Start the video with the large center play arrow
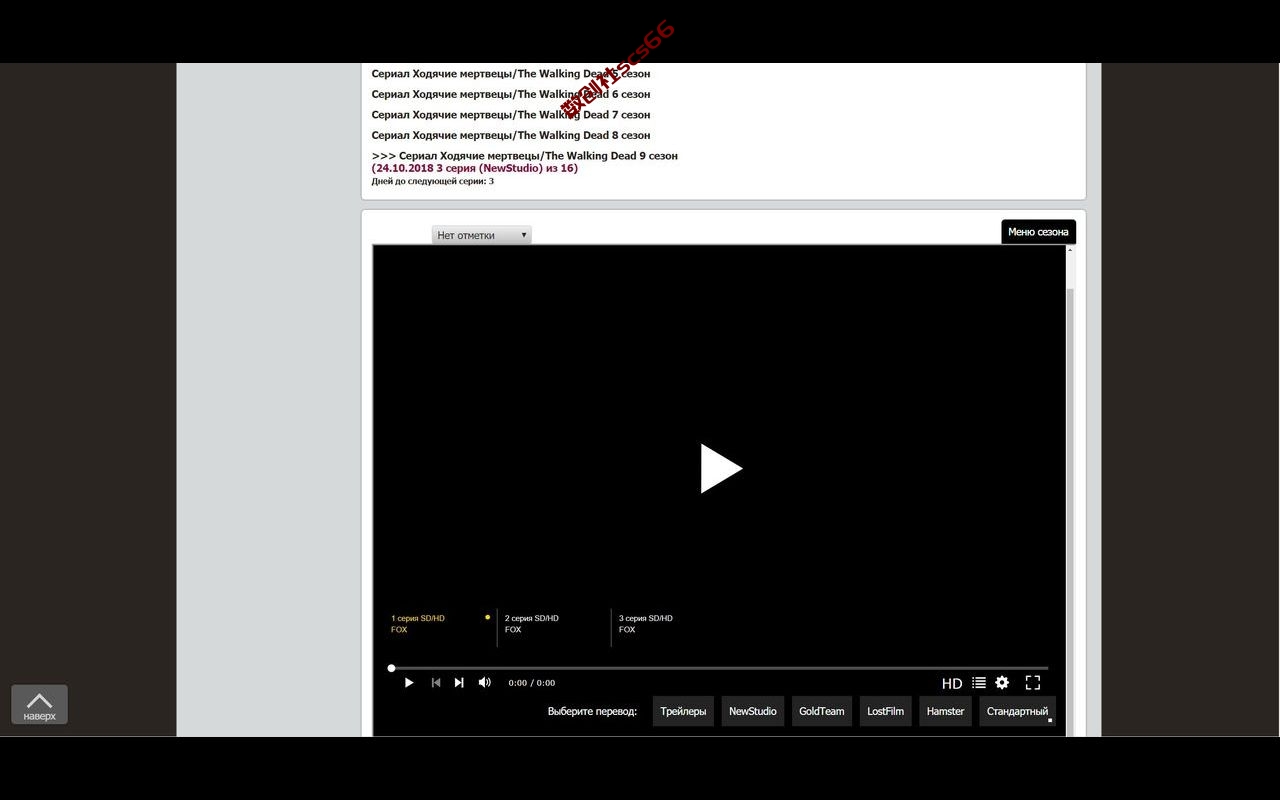This screenshot has width=1280, height=800. click(x=721, y=468)
